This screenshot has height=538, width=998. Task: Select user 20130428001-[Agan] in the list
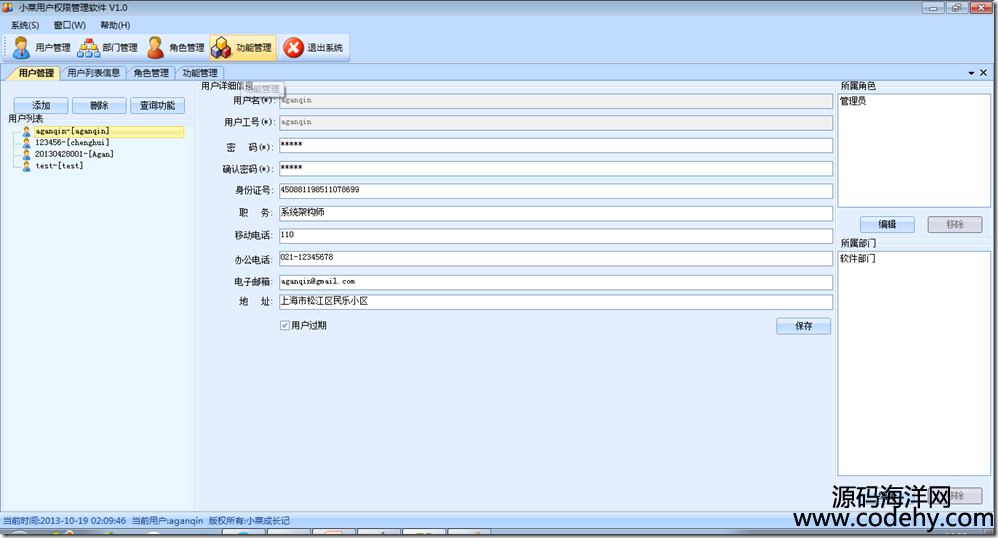coord(73,154)
